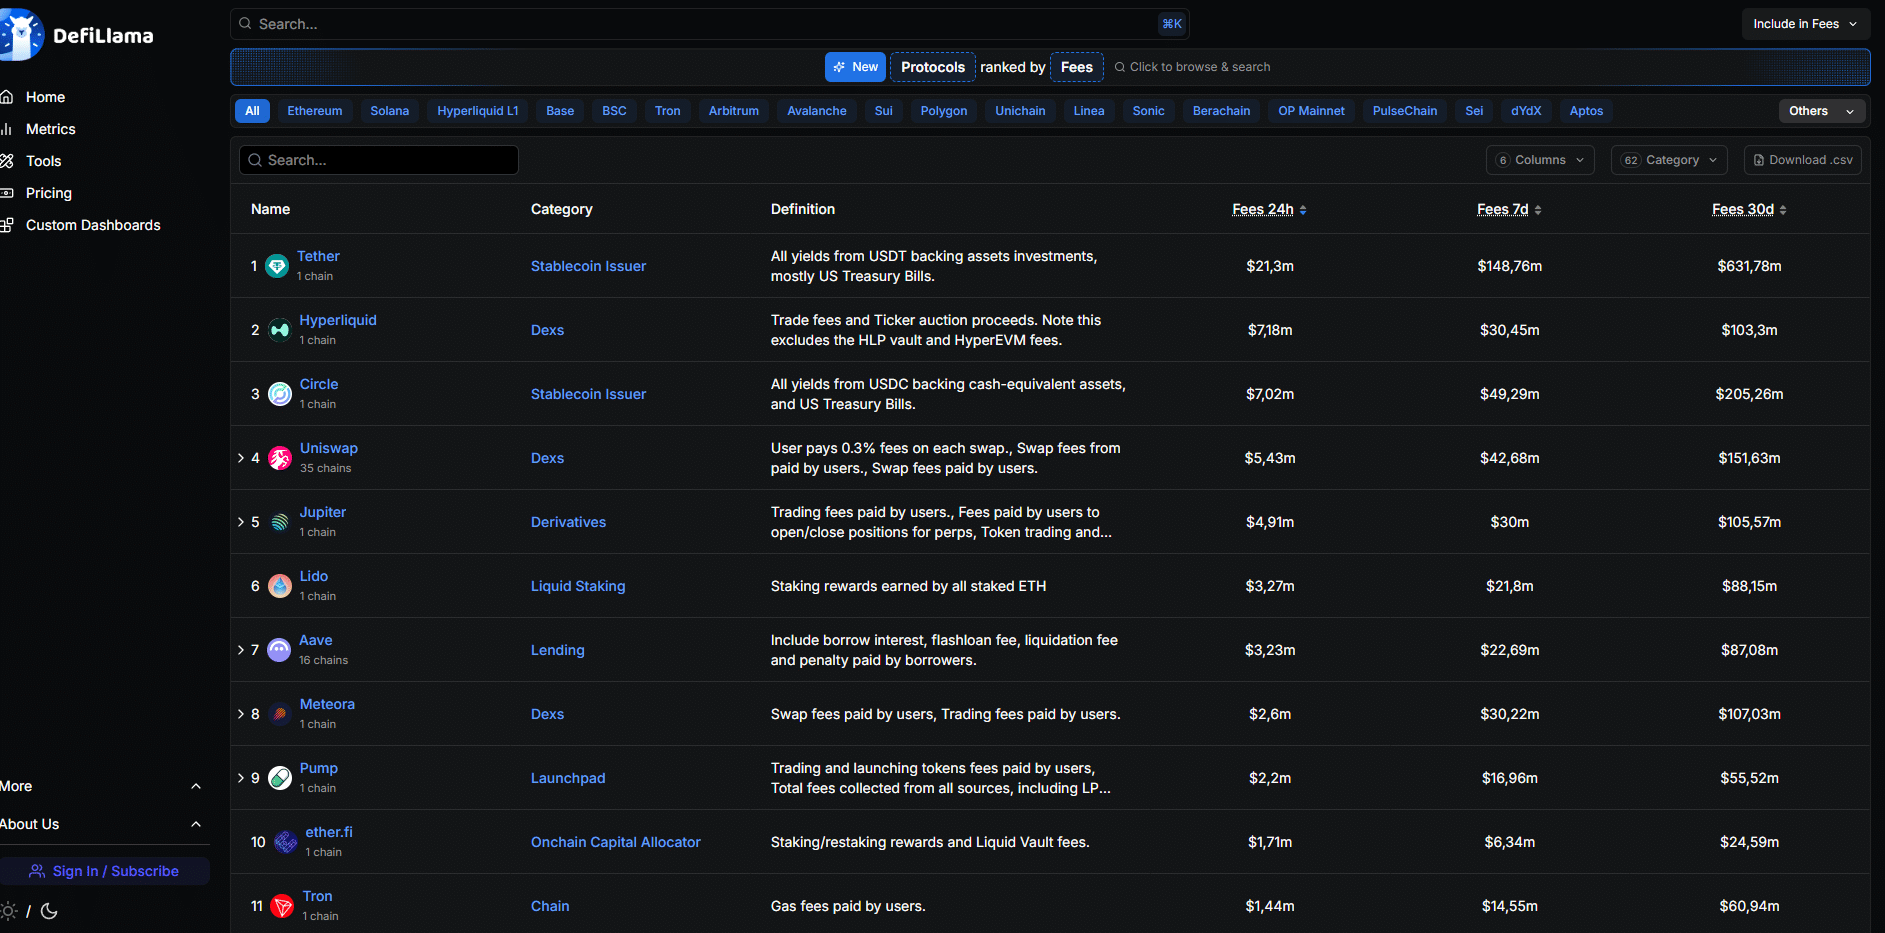Switch to dark mode moon icon
Viewport: 1885px width, 933px height.
tap(49, 911)
